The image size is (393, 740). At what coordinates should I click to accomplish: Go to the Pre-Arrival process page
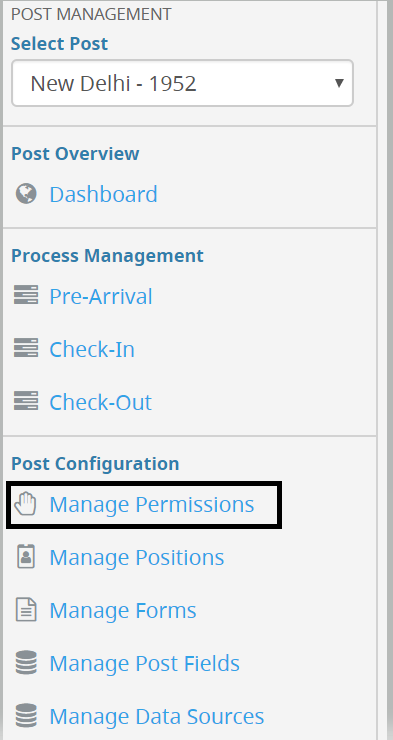(101, 296)
